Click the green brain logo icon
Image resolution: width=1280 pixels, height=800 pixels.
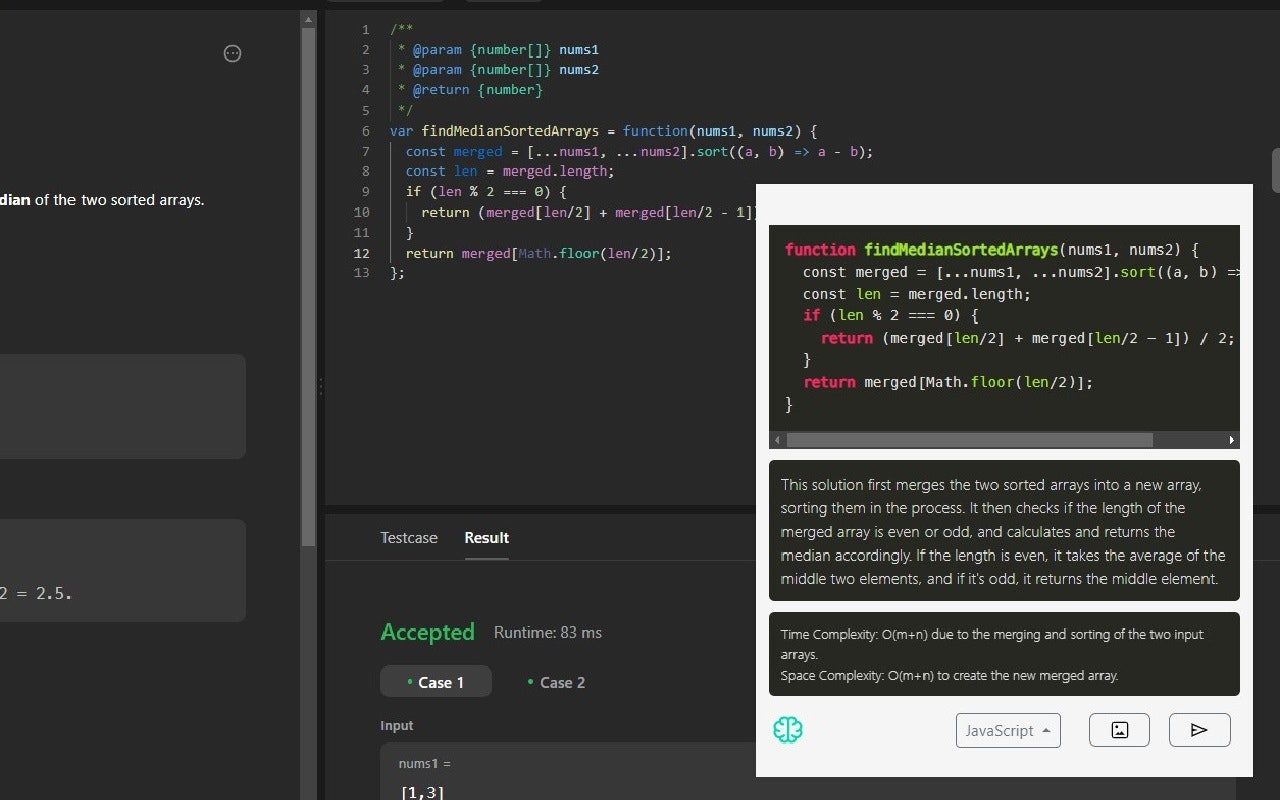pos(788,730)
